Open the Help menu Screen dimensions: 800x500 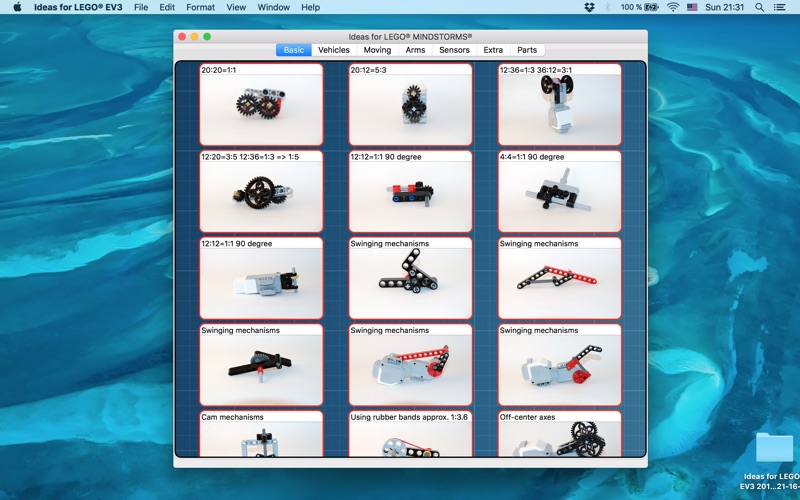(x=310, y=7)
